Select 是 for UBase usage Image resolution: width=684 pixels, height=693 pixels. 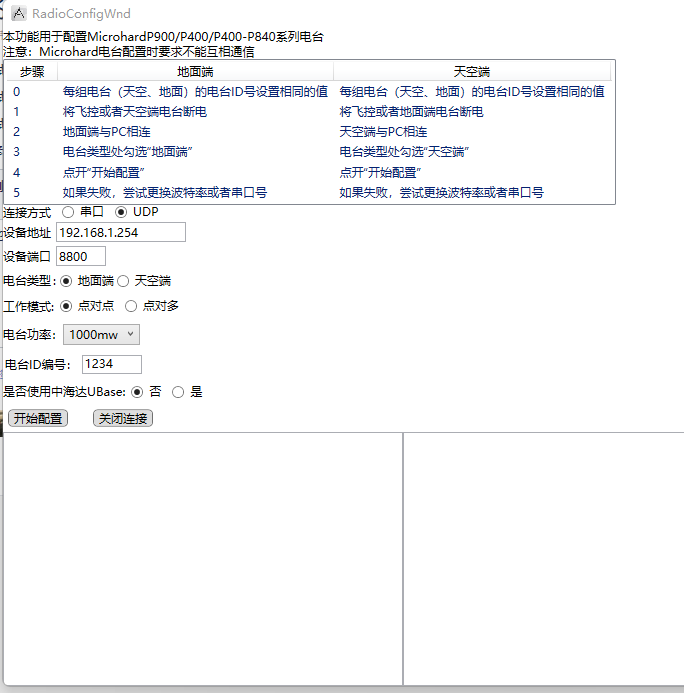pos(178,392)
